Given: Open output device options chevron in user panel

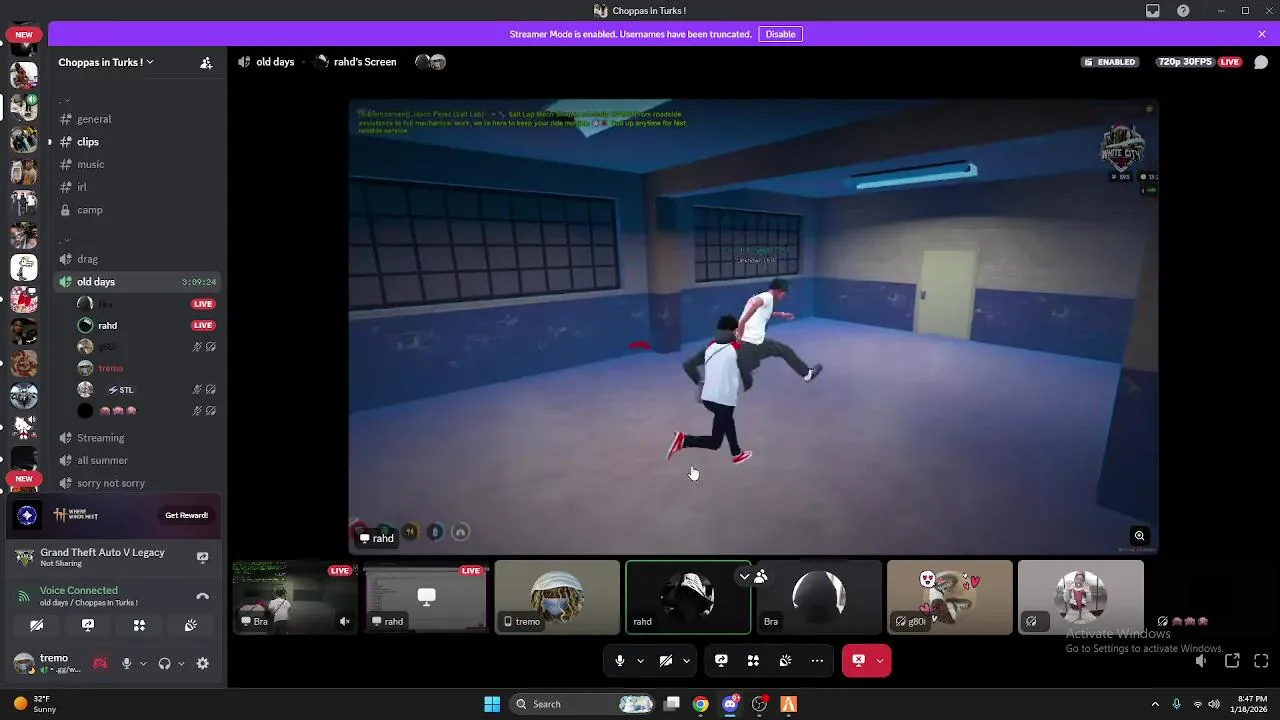Looking at the screenshot, I should pos(181,663).
